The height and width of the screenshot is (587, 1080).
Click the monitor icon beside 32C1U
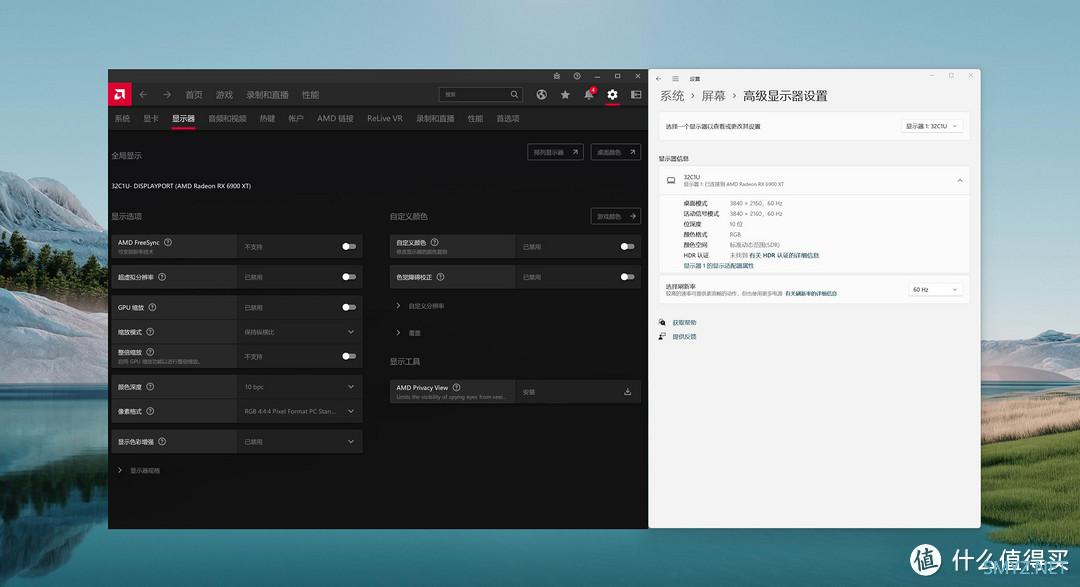click(x=671, y=181)
